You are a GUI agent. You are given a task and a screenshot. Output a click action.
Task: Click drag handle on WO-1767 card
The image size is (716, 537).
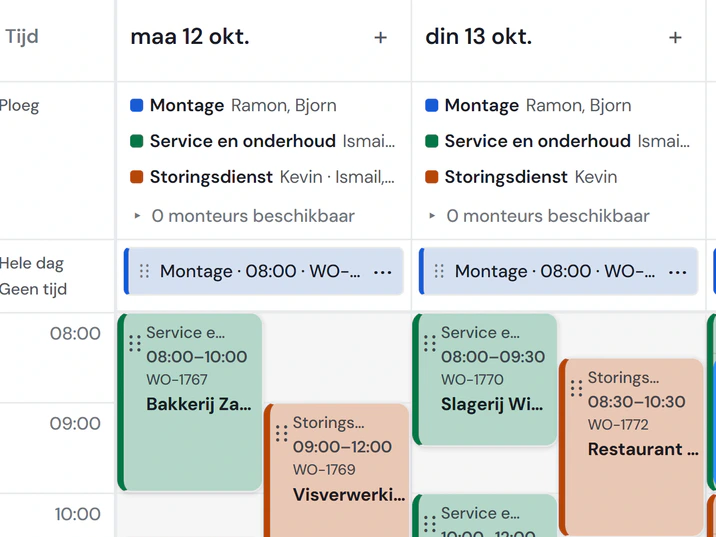135,343
